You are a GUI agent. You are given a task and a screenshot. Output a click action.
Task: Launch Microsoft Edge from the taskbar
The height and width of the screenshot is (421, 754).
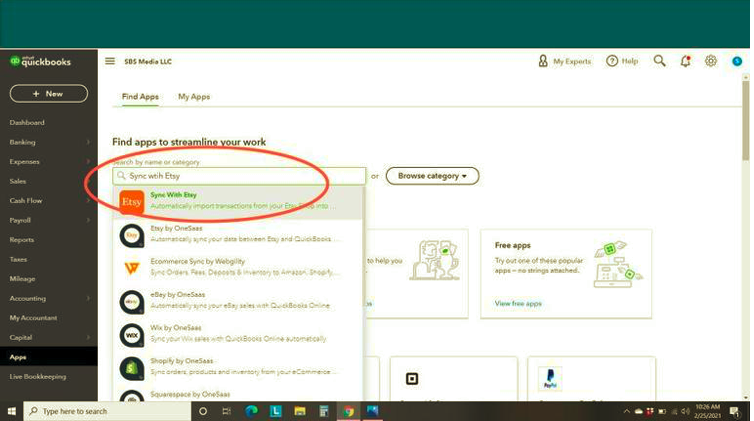click(x=251, y=411)
